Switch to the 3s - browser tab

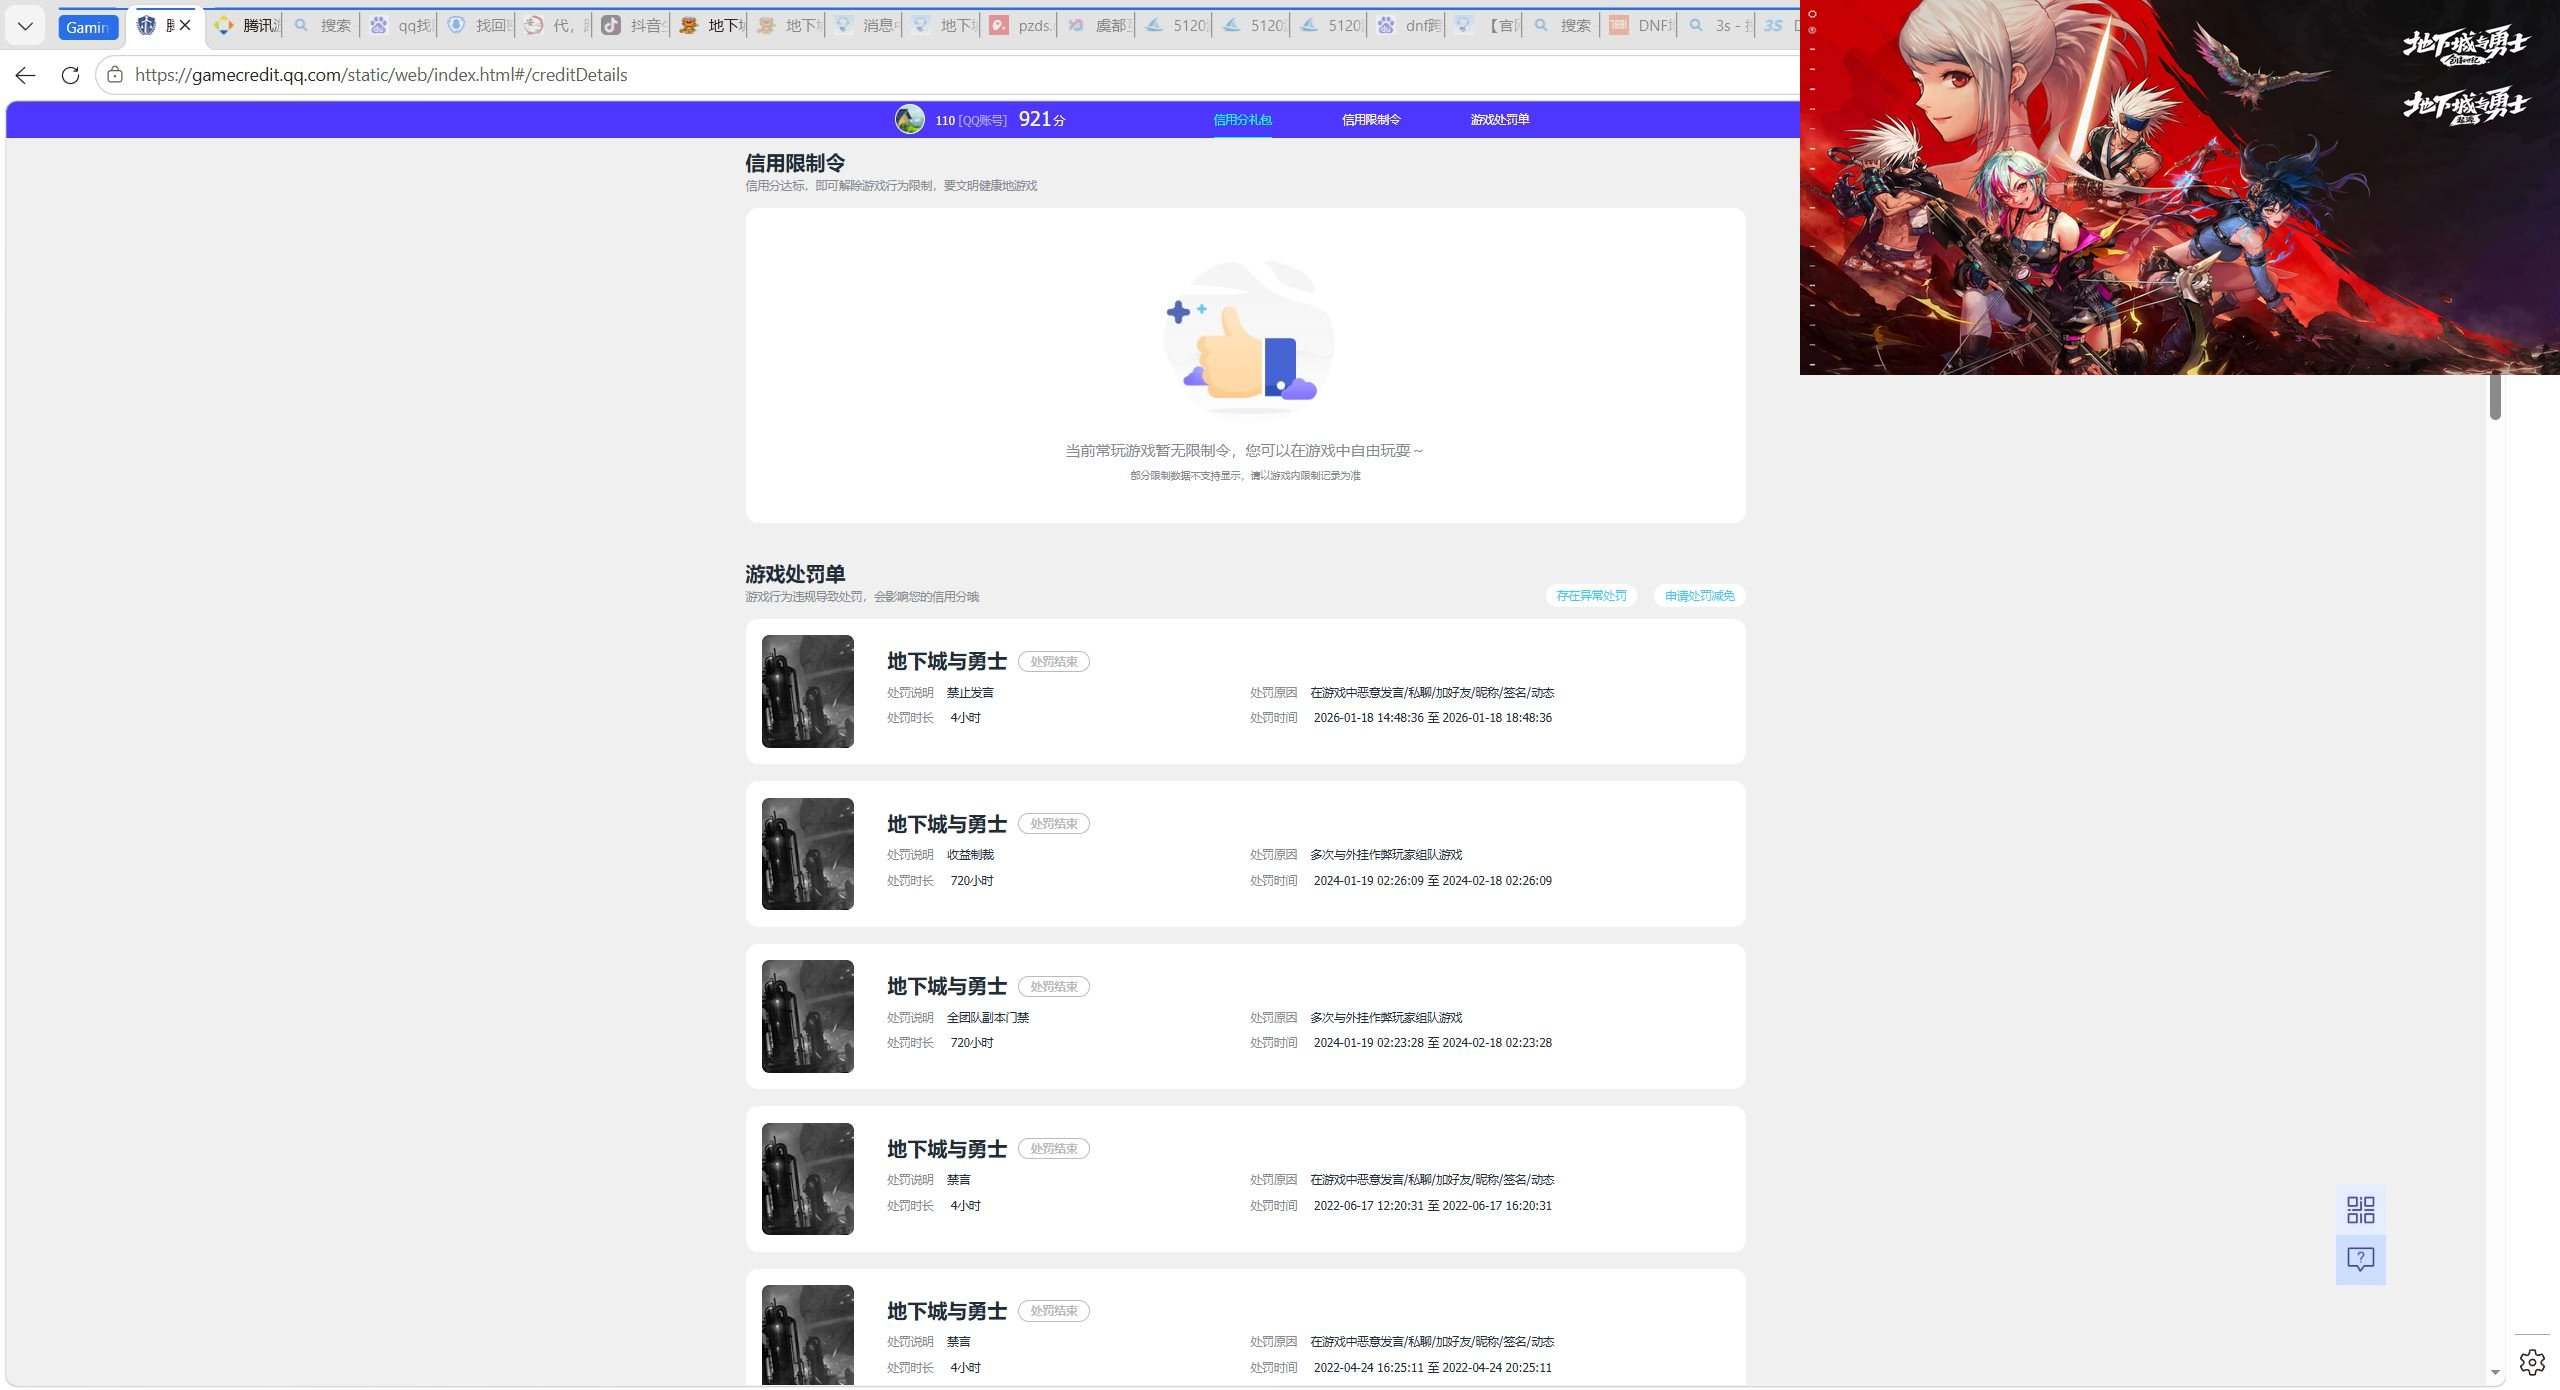tap(1719, 26)
